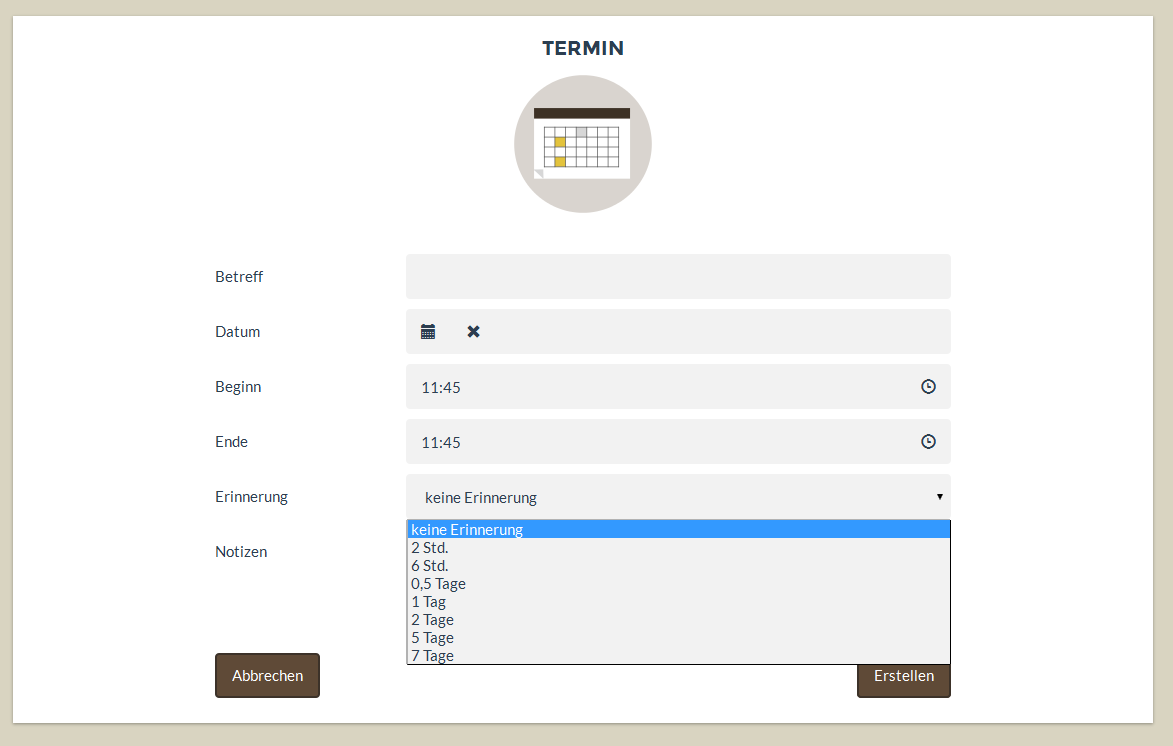Screen dimensions: 1173x746
Task: Click the 'Beginn' label
Action: [238, 387]
